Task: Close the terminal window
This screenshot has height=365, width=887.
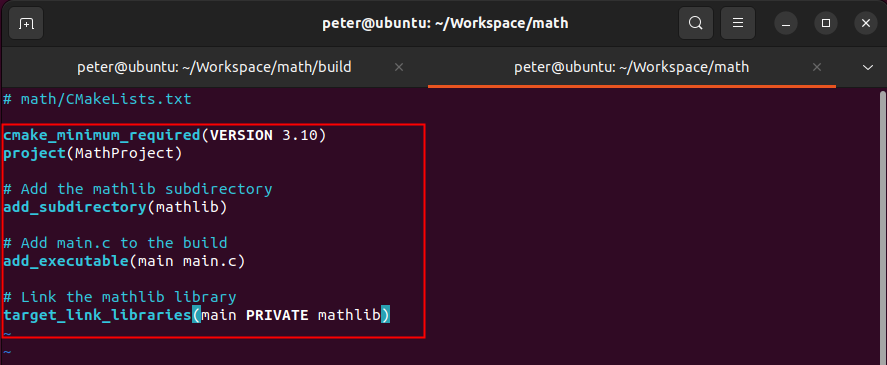Action: point(865,23)
